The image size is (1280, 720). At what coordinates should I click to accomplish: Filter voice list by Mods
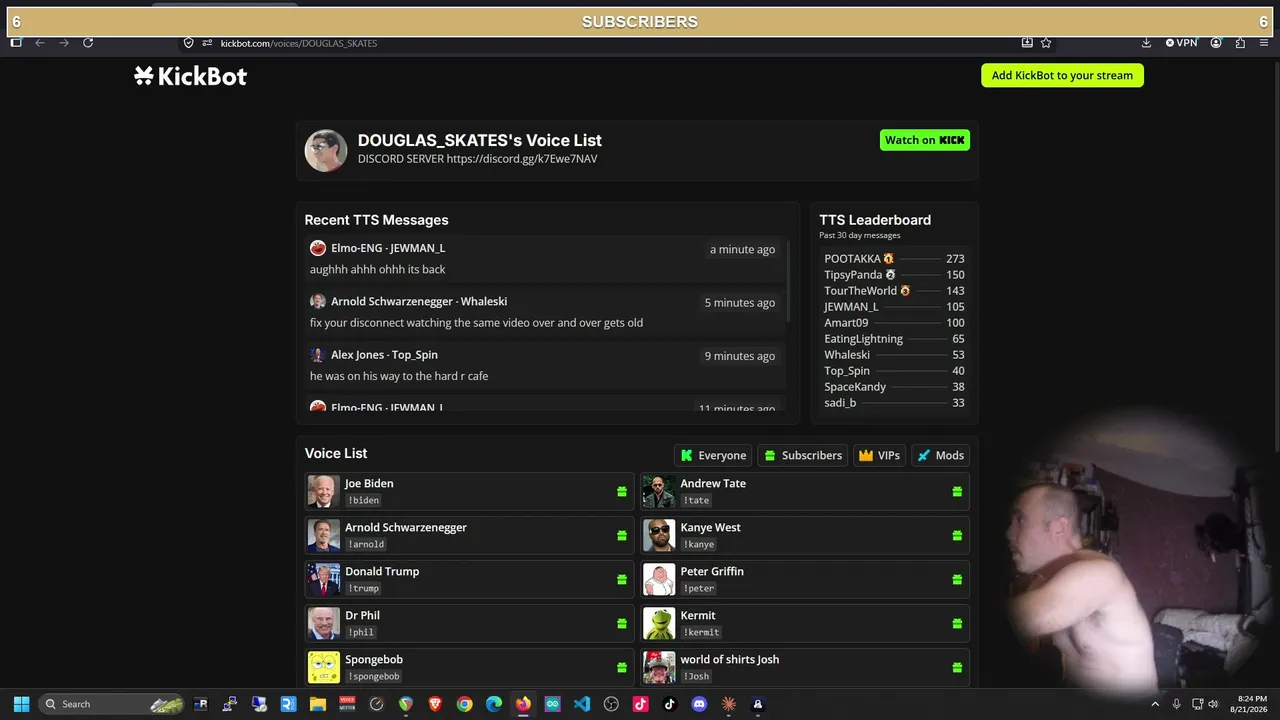[x=940, y=455]
